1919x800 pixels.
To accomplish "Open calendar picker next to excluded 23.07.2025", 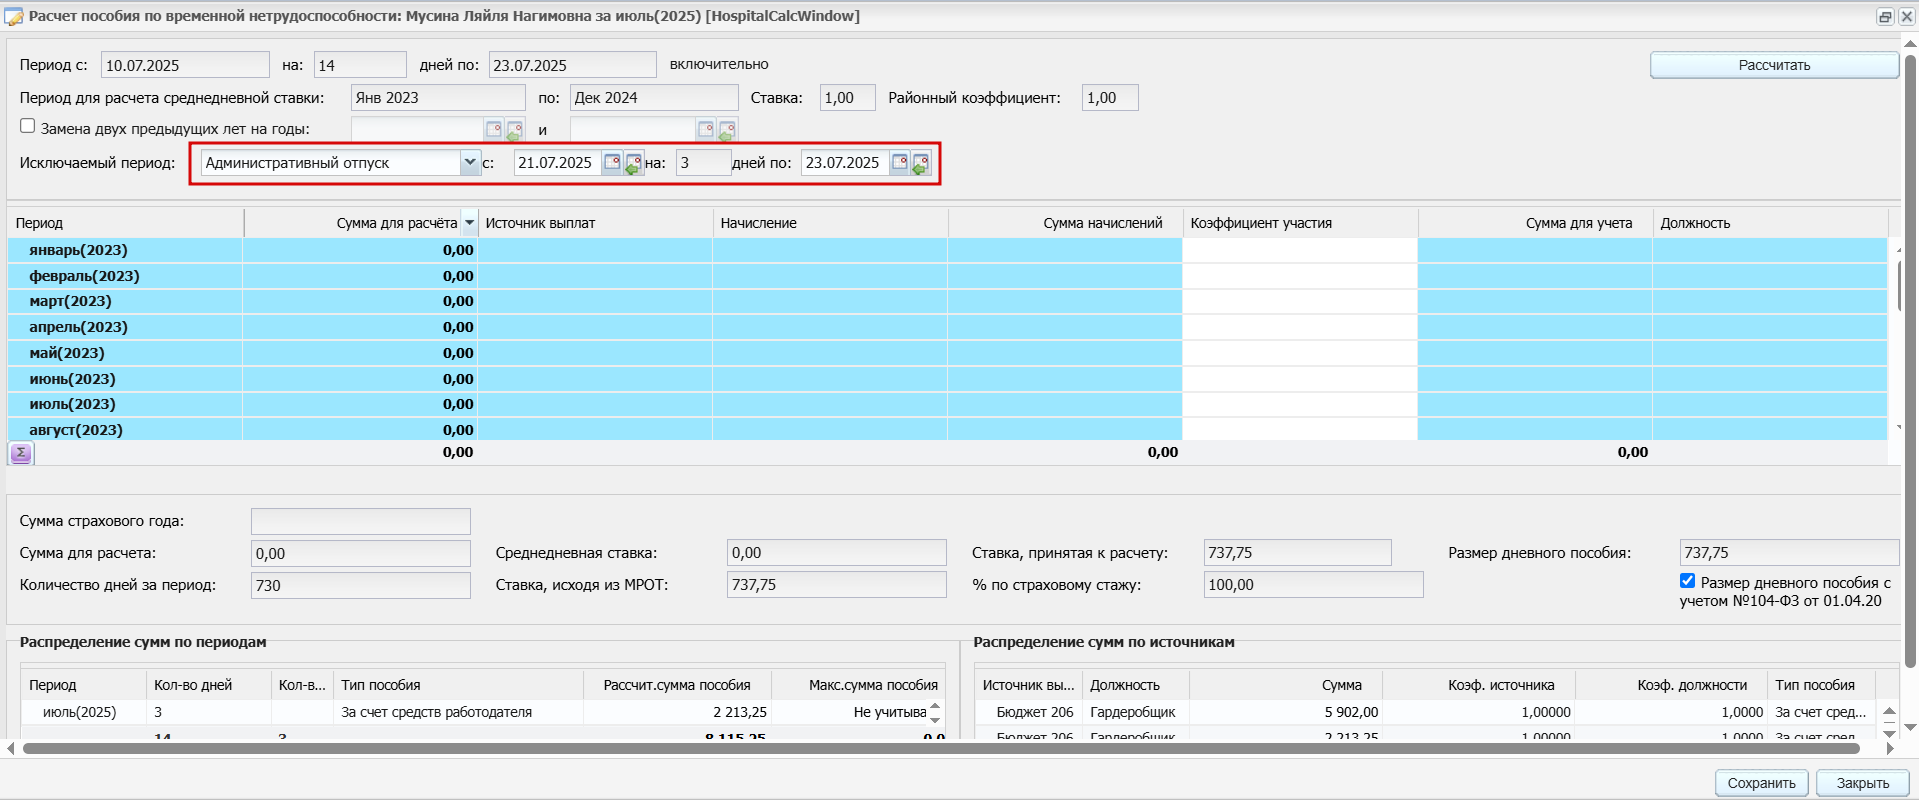I will 899,162.
